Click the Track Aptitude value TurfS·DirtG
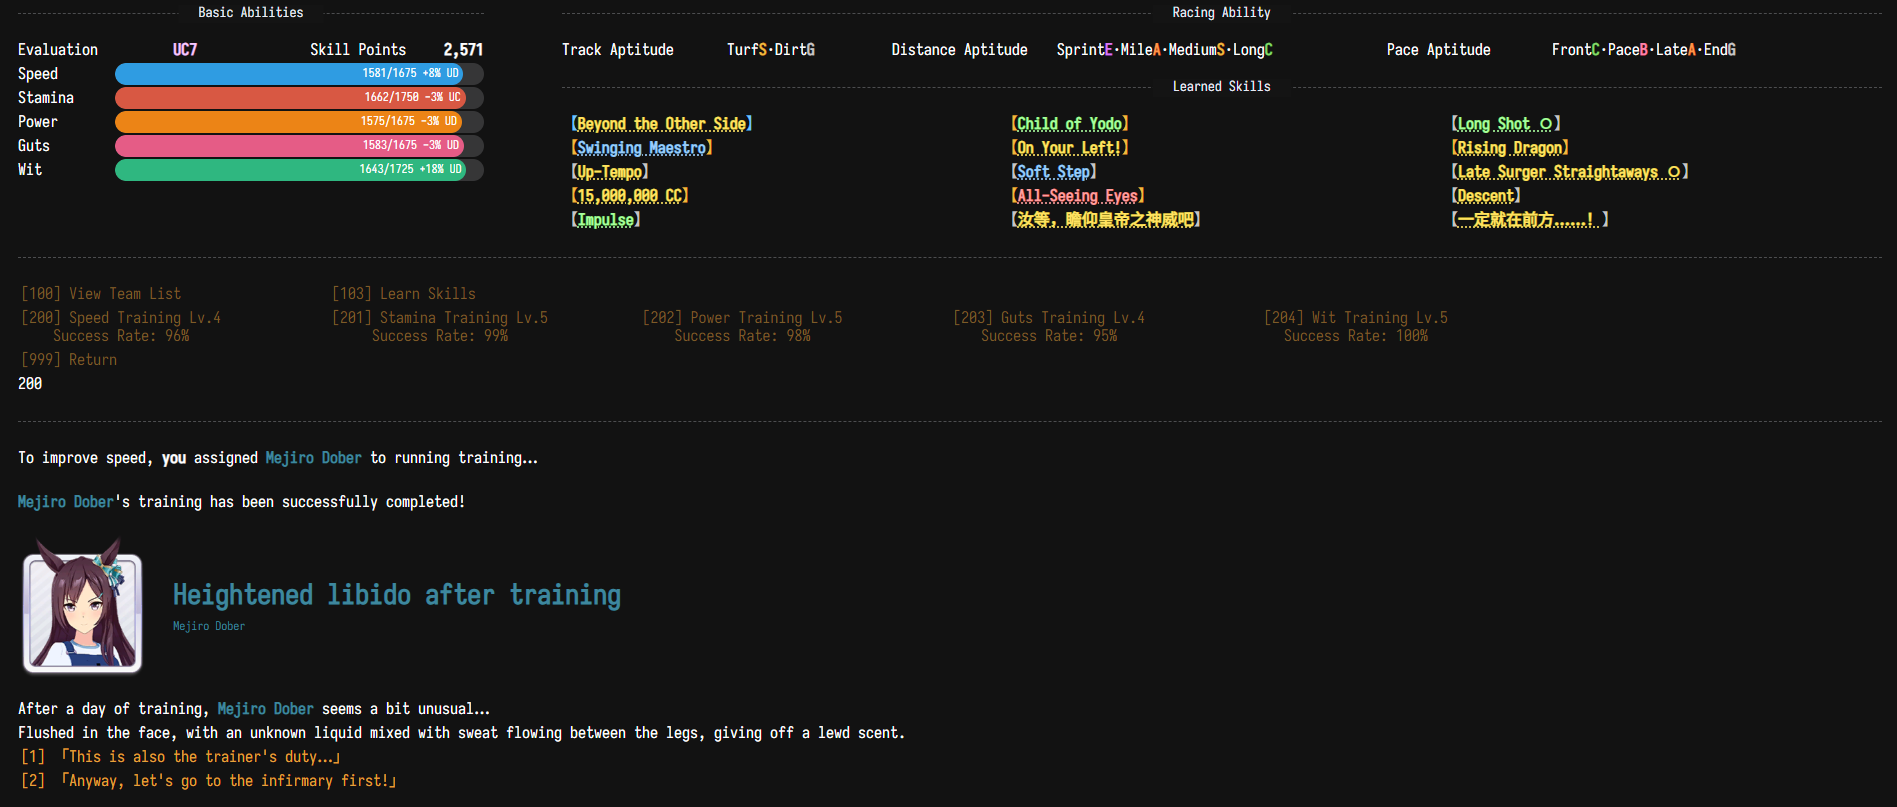The height and width of the screenshot is (807, 1897). [x=771, y=50]
